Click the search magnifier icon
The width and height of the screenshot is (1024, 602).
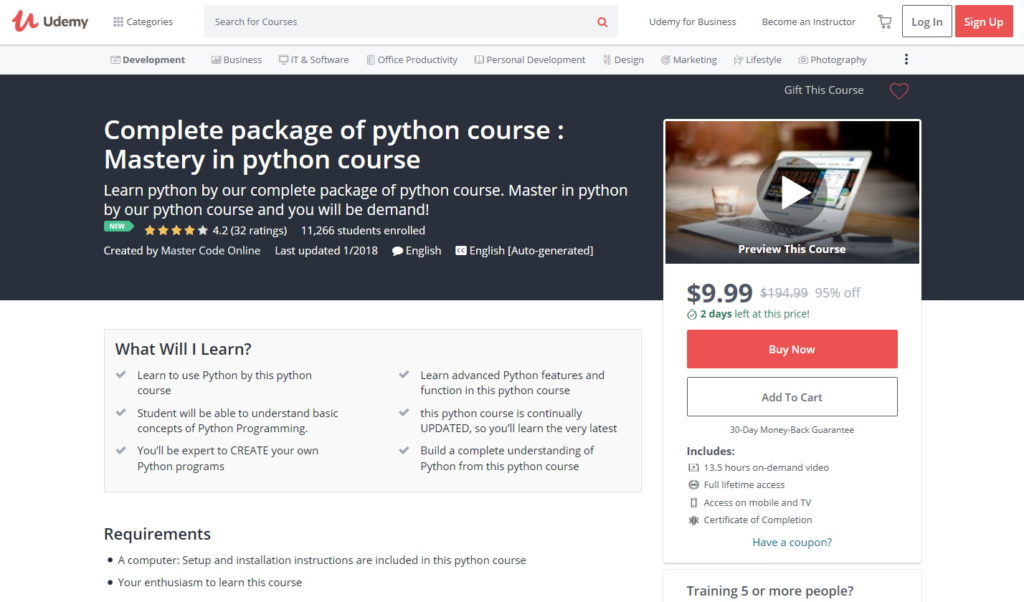[x=602, y=22]
